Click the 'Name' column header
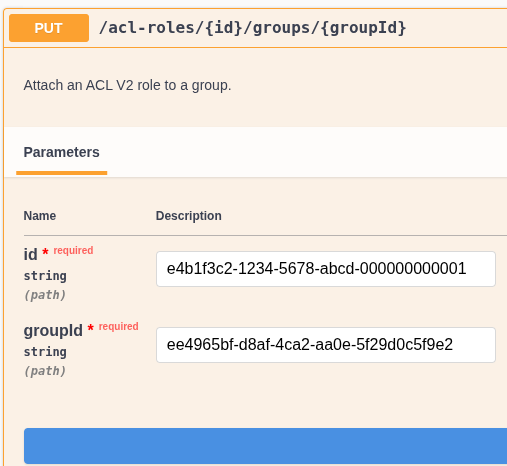Screen dimensions: 507x466 [x=40, y=216]
